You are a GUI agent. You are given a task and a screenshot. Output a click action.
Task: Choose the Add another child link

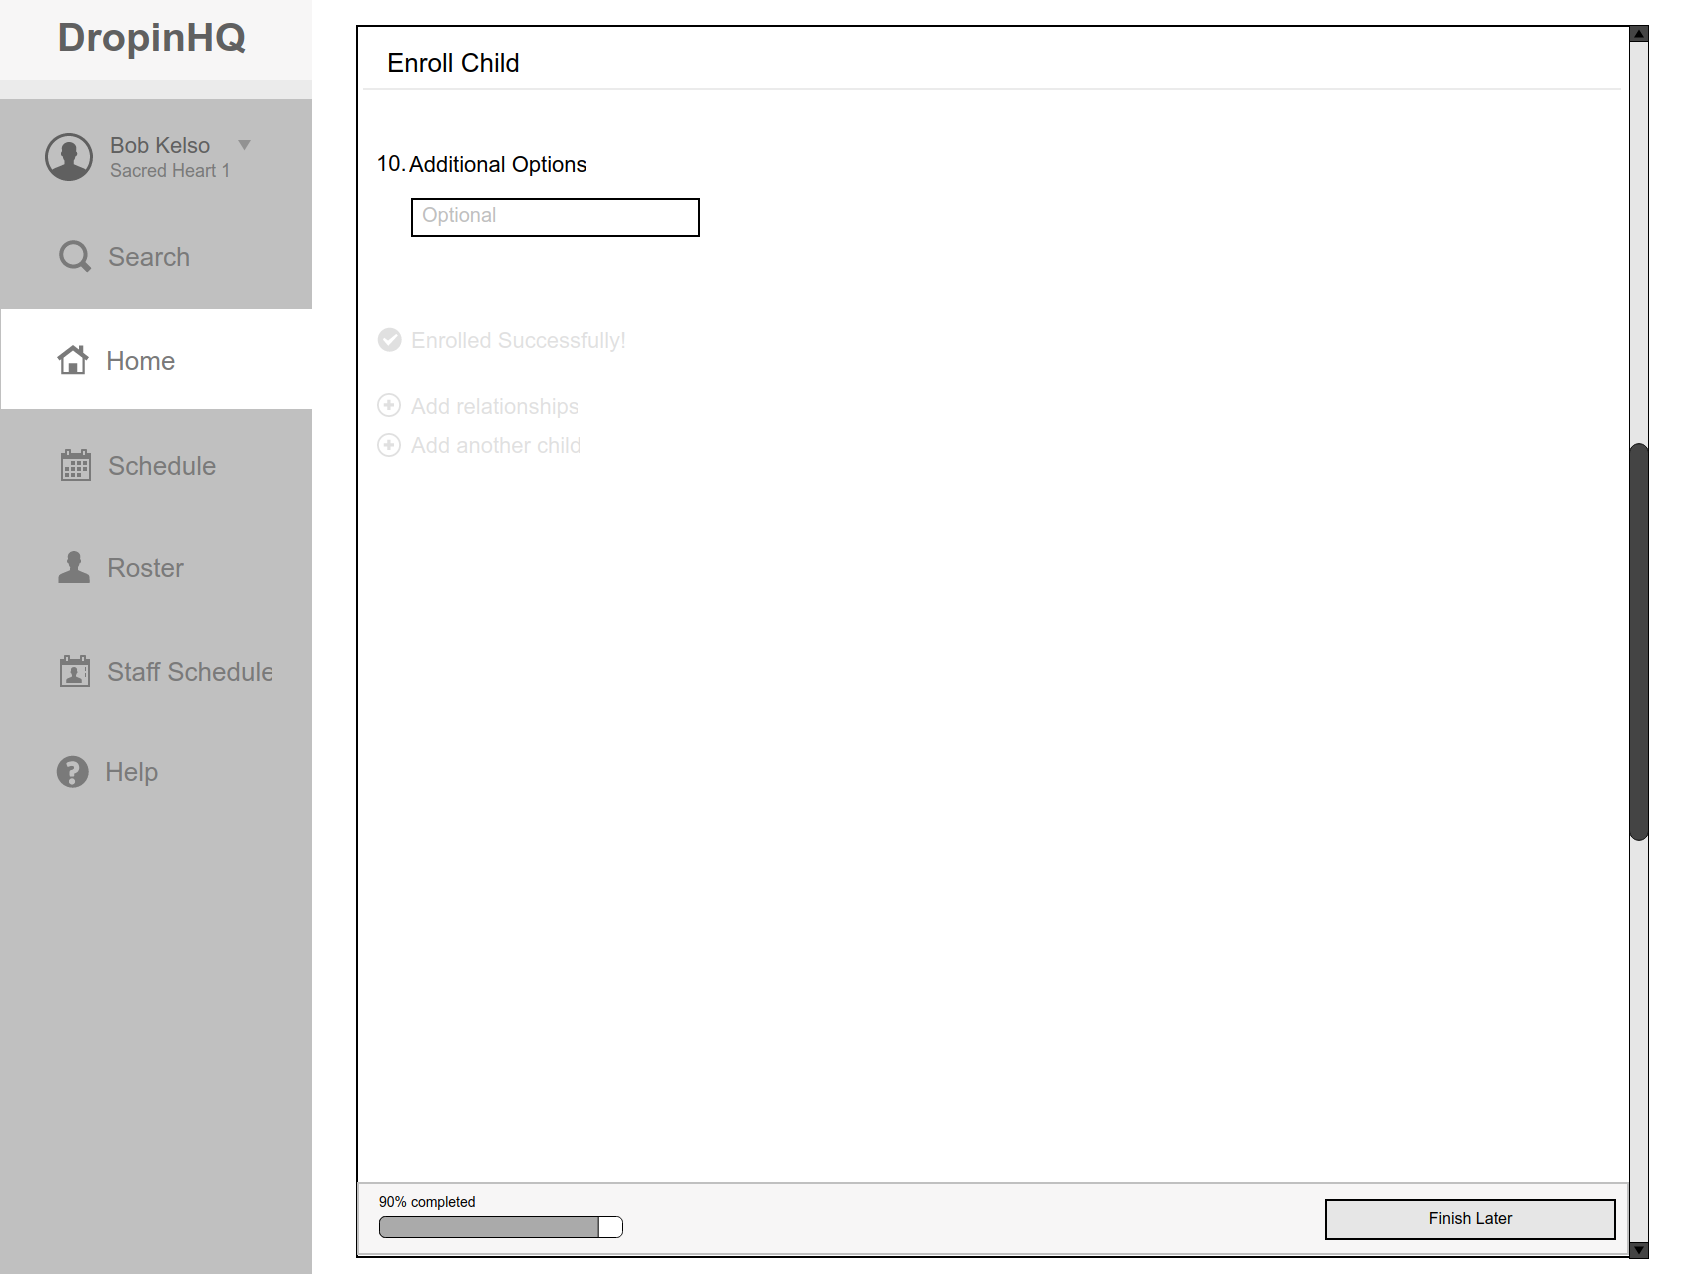[x=496, y=445]
